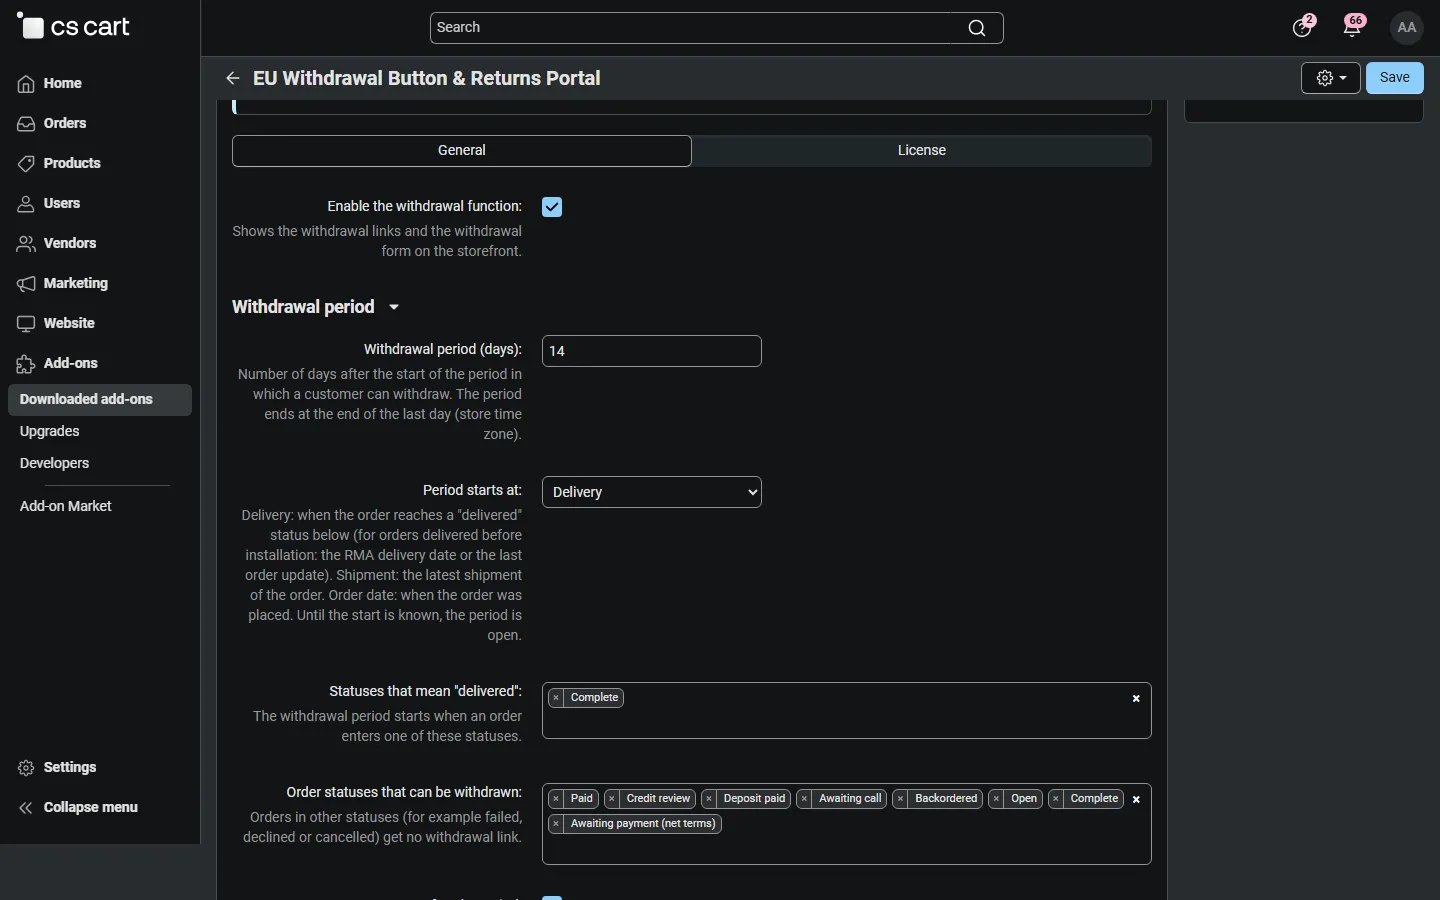Remove Awaiting payment (net terms) tag
The height and width of the screenshot is (900, 1440).
(x=556, y=824)
